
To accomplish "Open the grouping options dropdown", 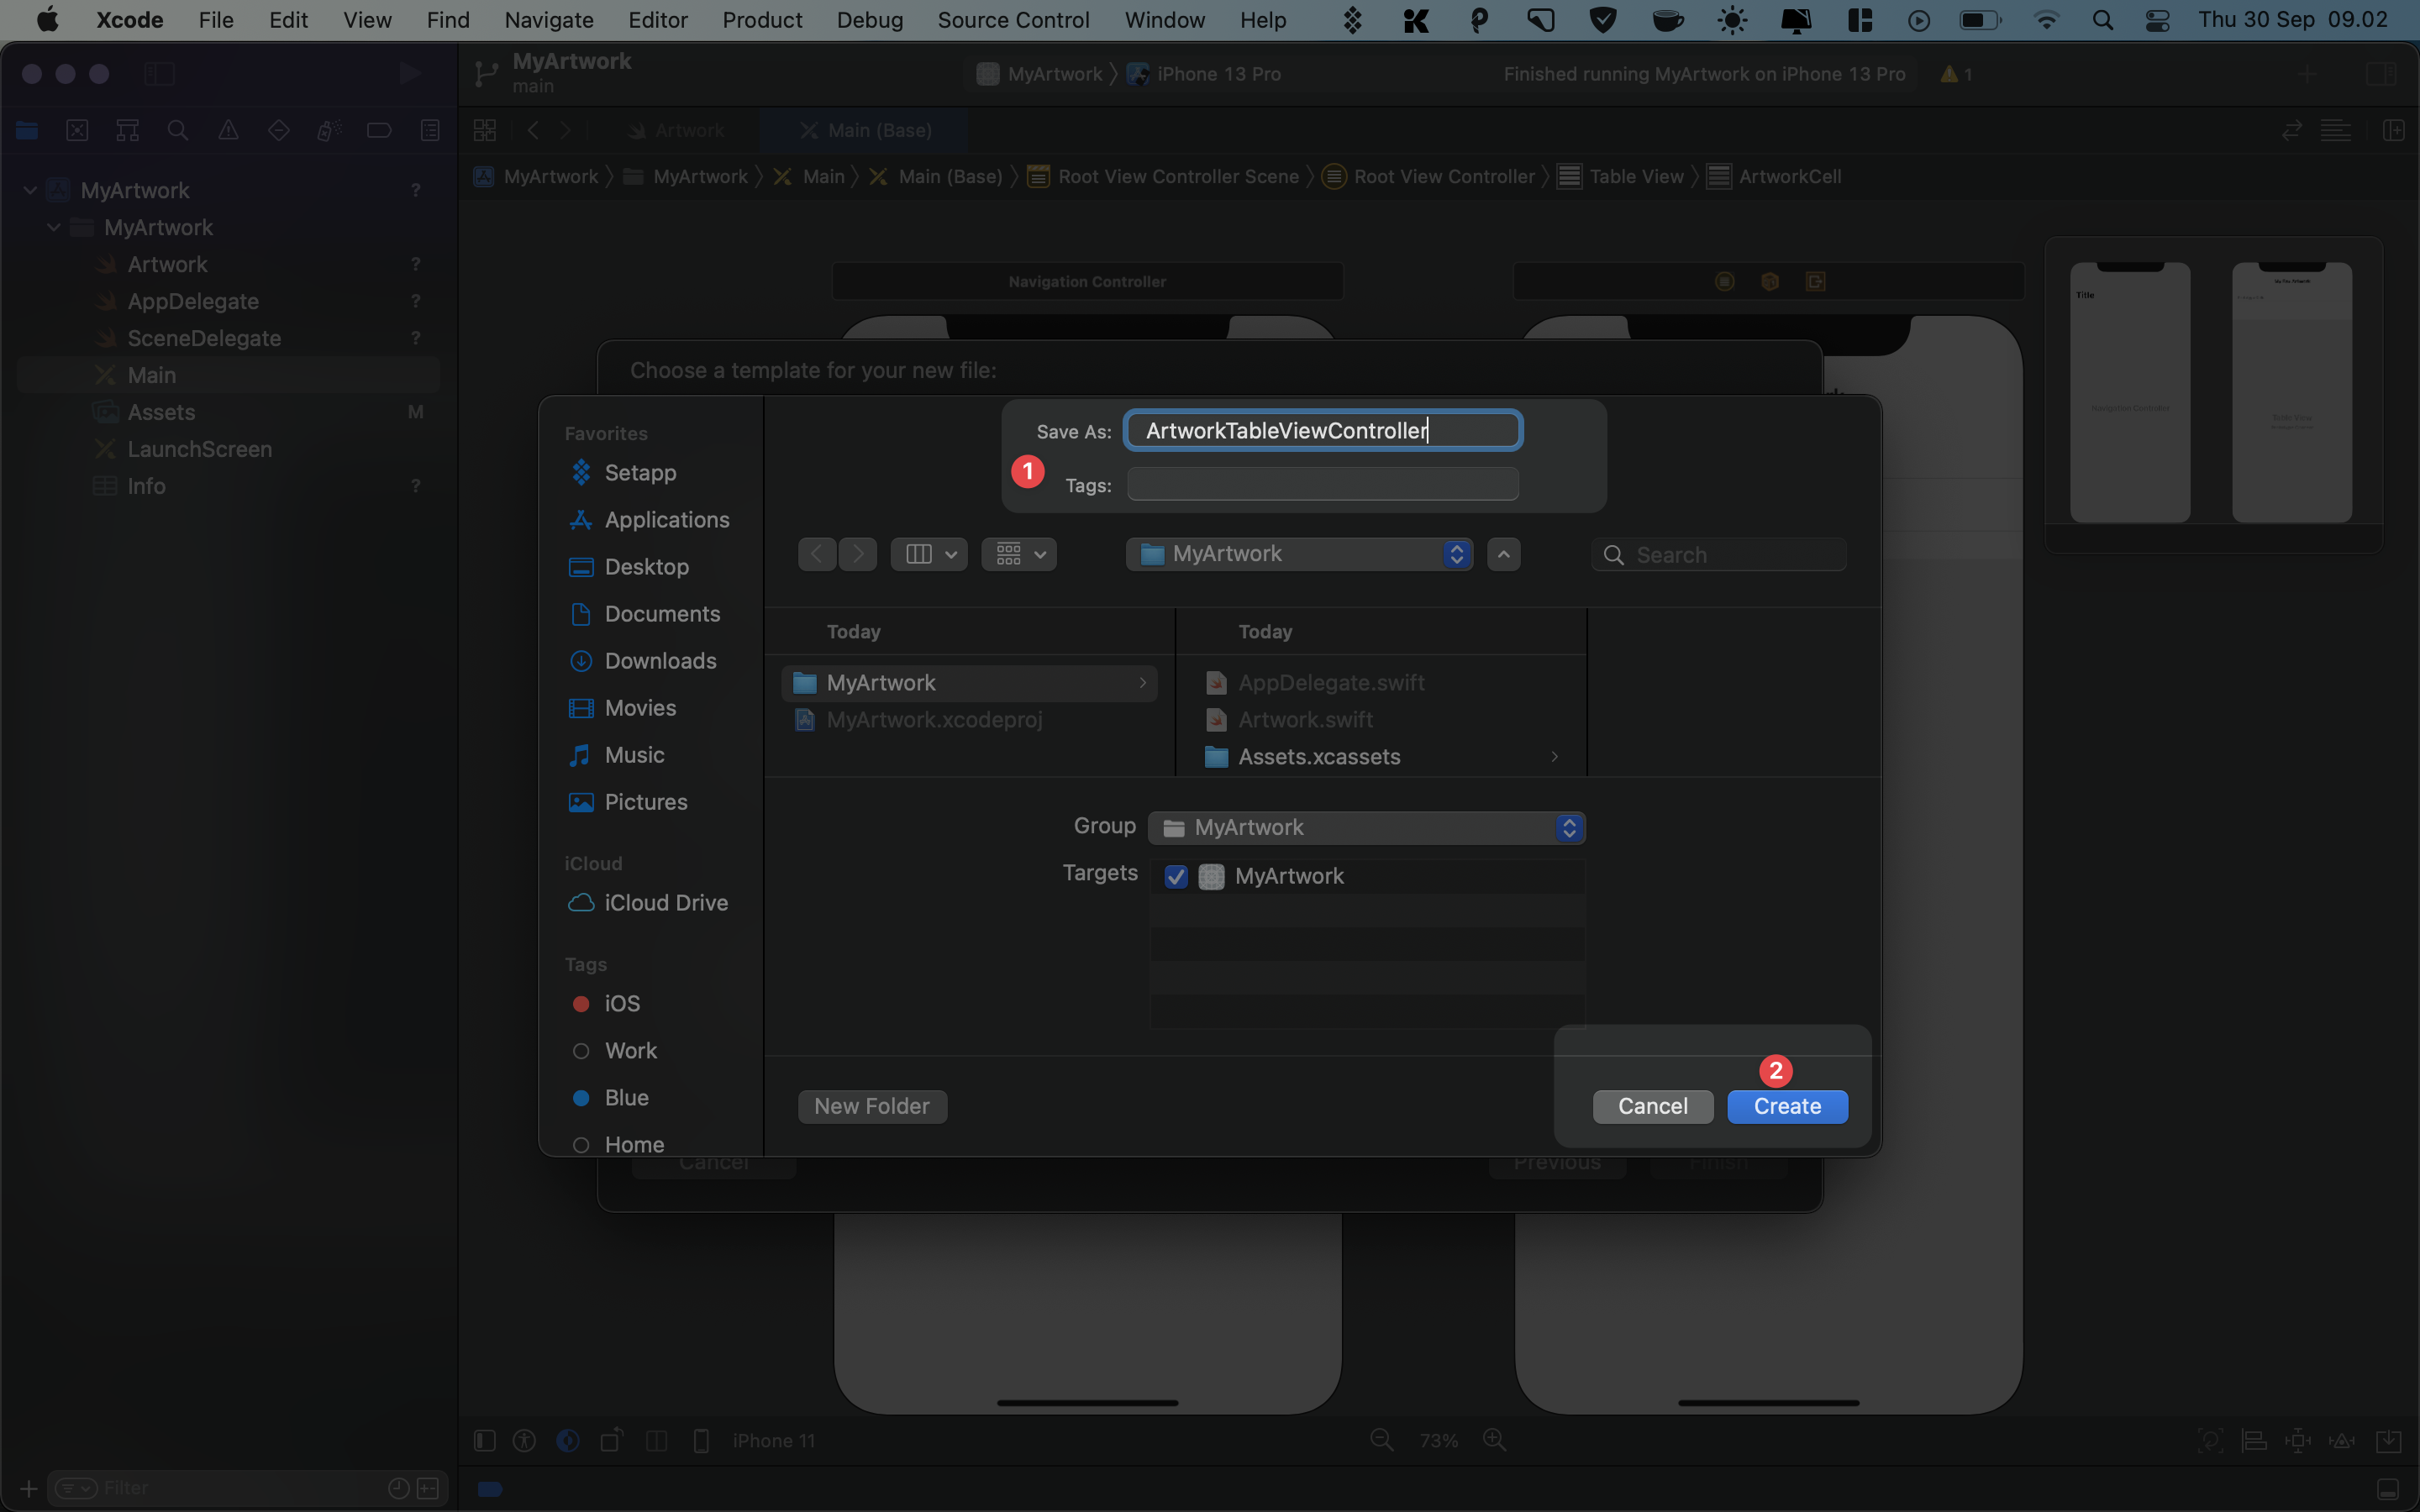I will 1019,554.
